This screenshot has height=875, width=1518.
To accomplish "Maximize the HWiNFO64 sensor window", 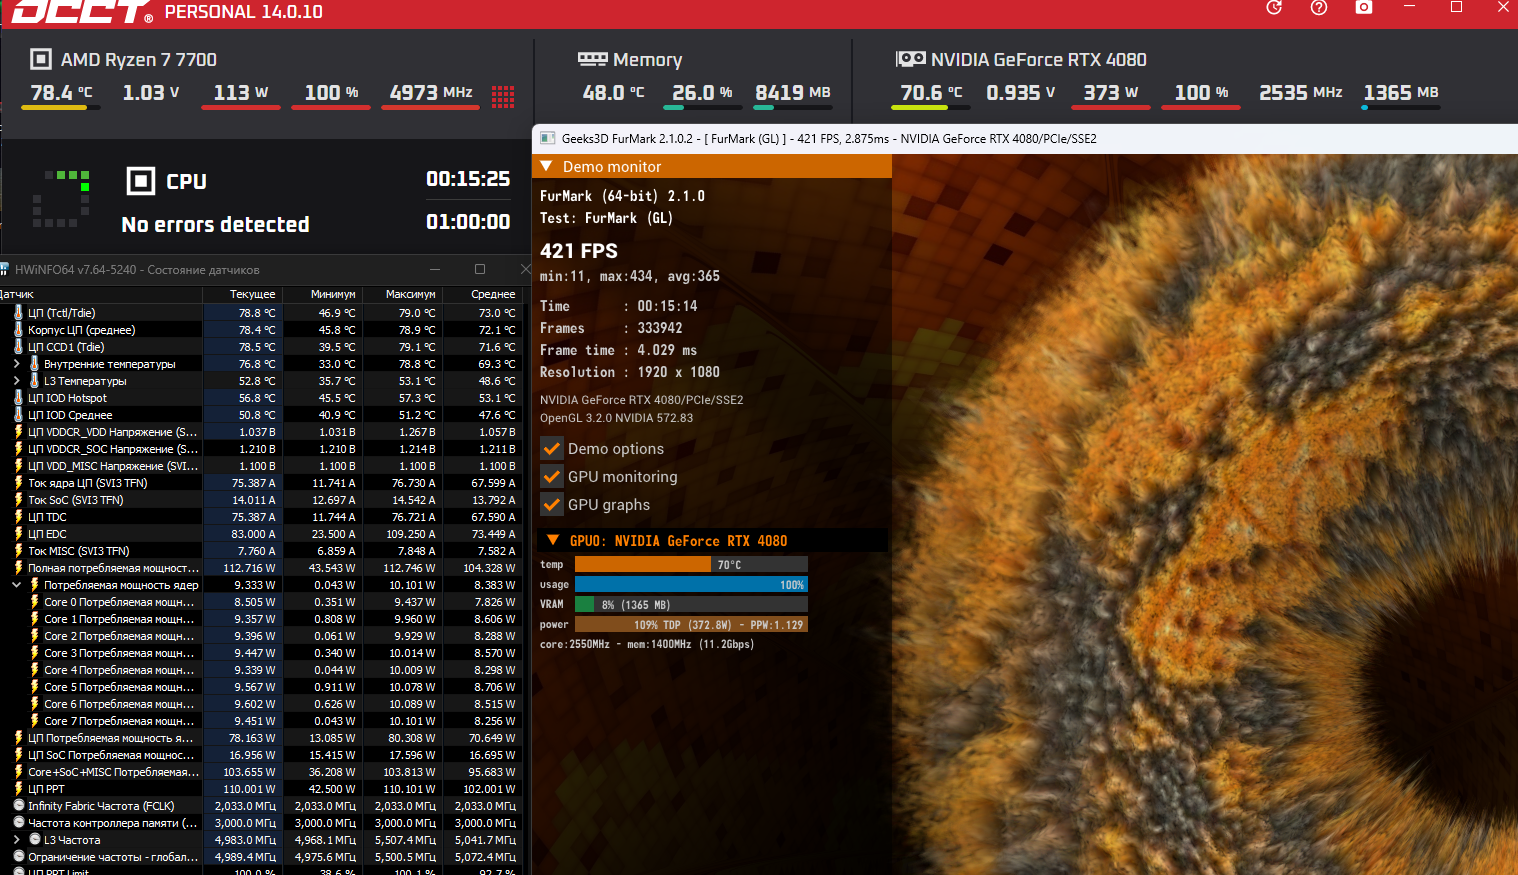I will coord(480,269).
